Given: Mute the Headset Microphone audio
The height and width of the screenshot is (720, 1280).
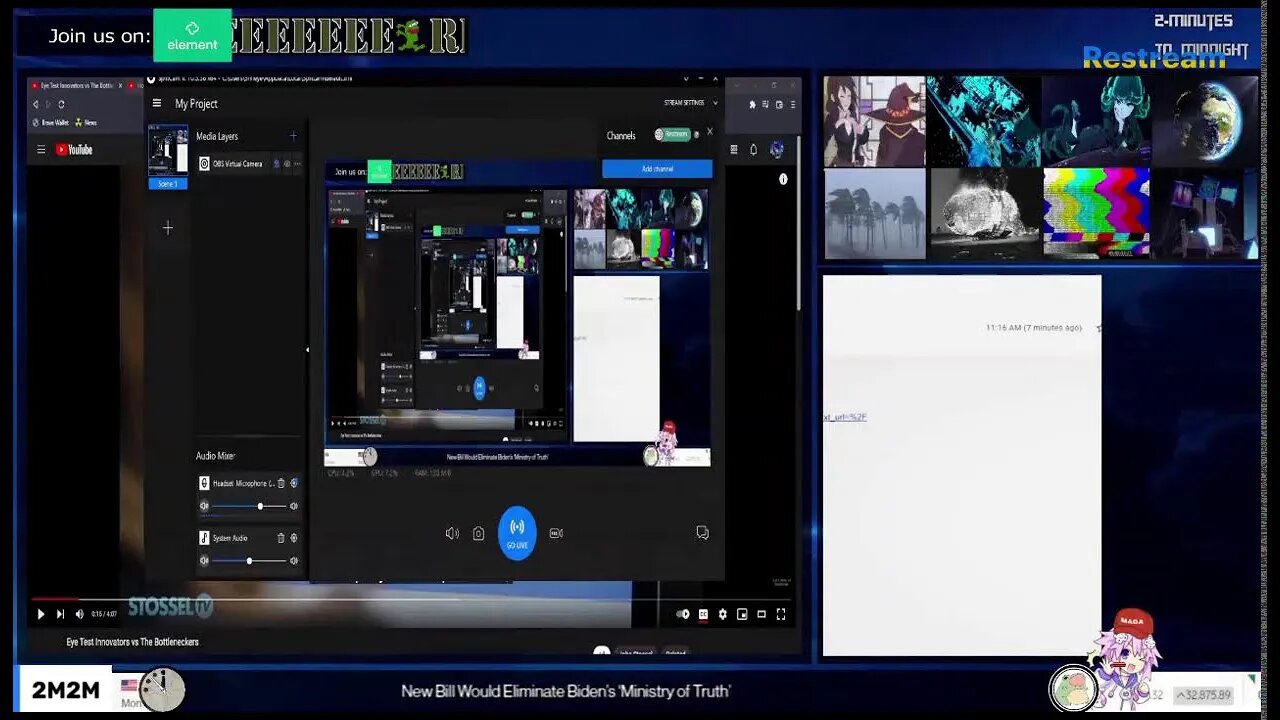Looking at the screenshot, I should (204, 506).
